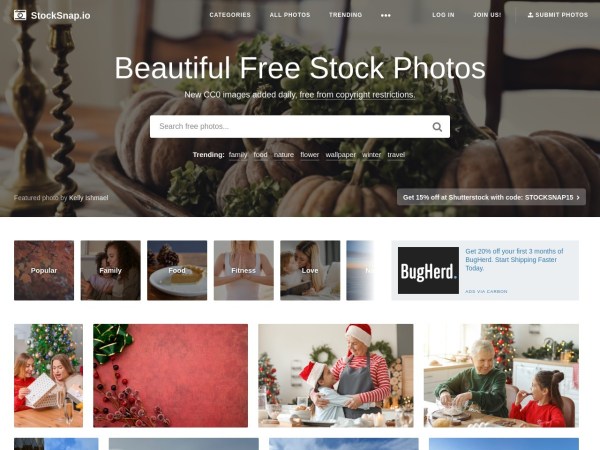Click the Log In link
Image resolution: width=600 pixels, height=450 pixels.
point(443,15)
